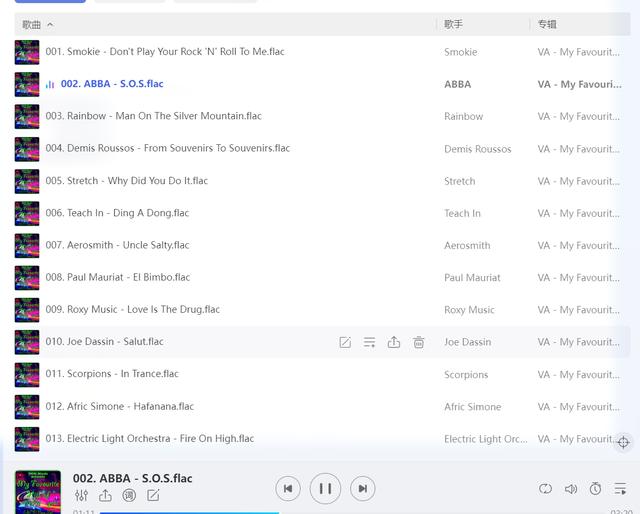Open the equalizer settings

(x=81, y=496)
